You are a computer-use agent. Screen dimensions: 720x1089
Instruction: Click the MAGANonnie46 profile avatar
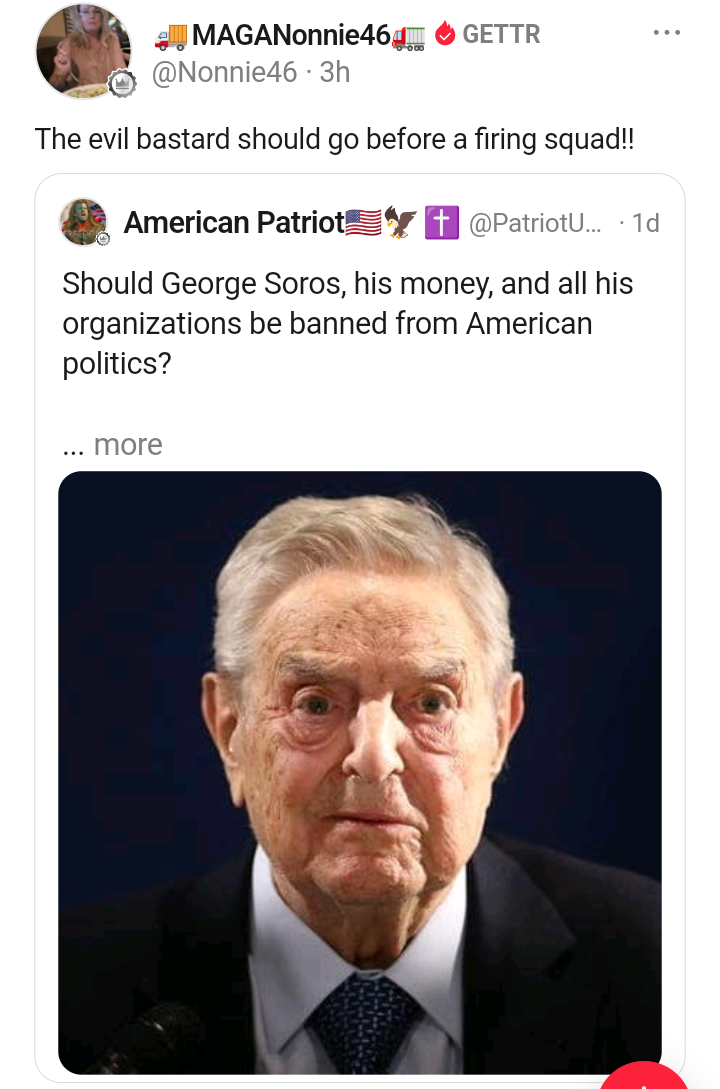coord(83,50)
